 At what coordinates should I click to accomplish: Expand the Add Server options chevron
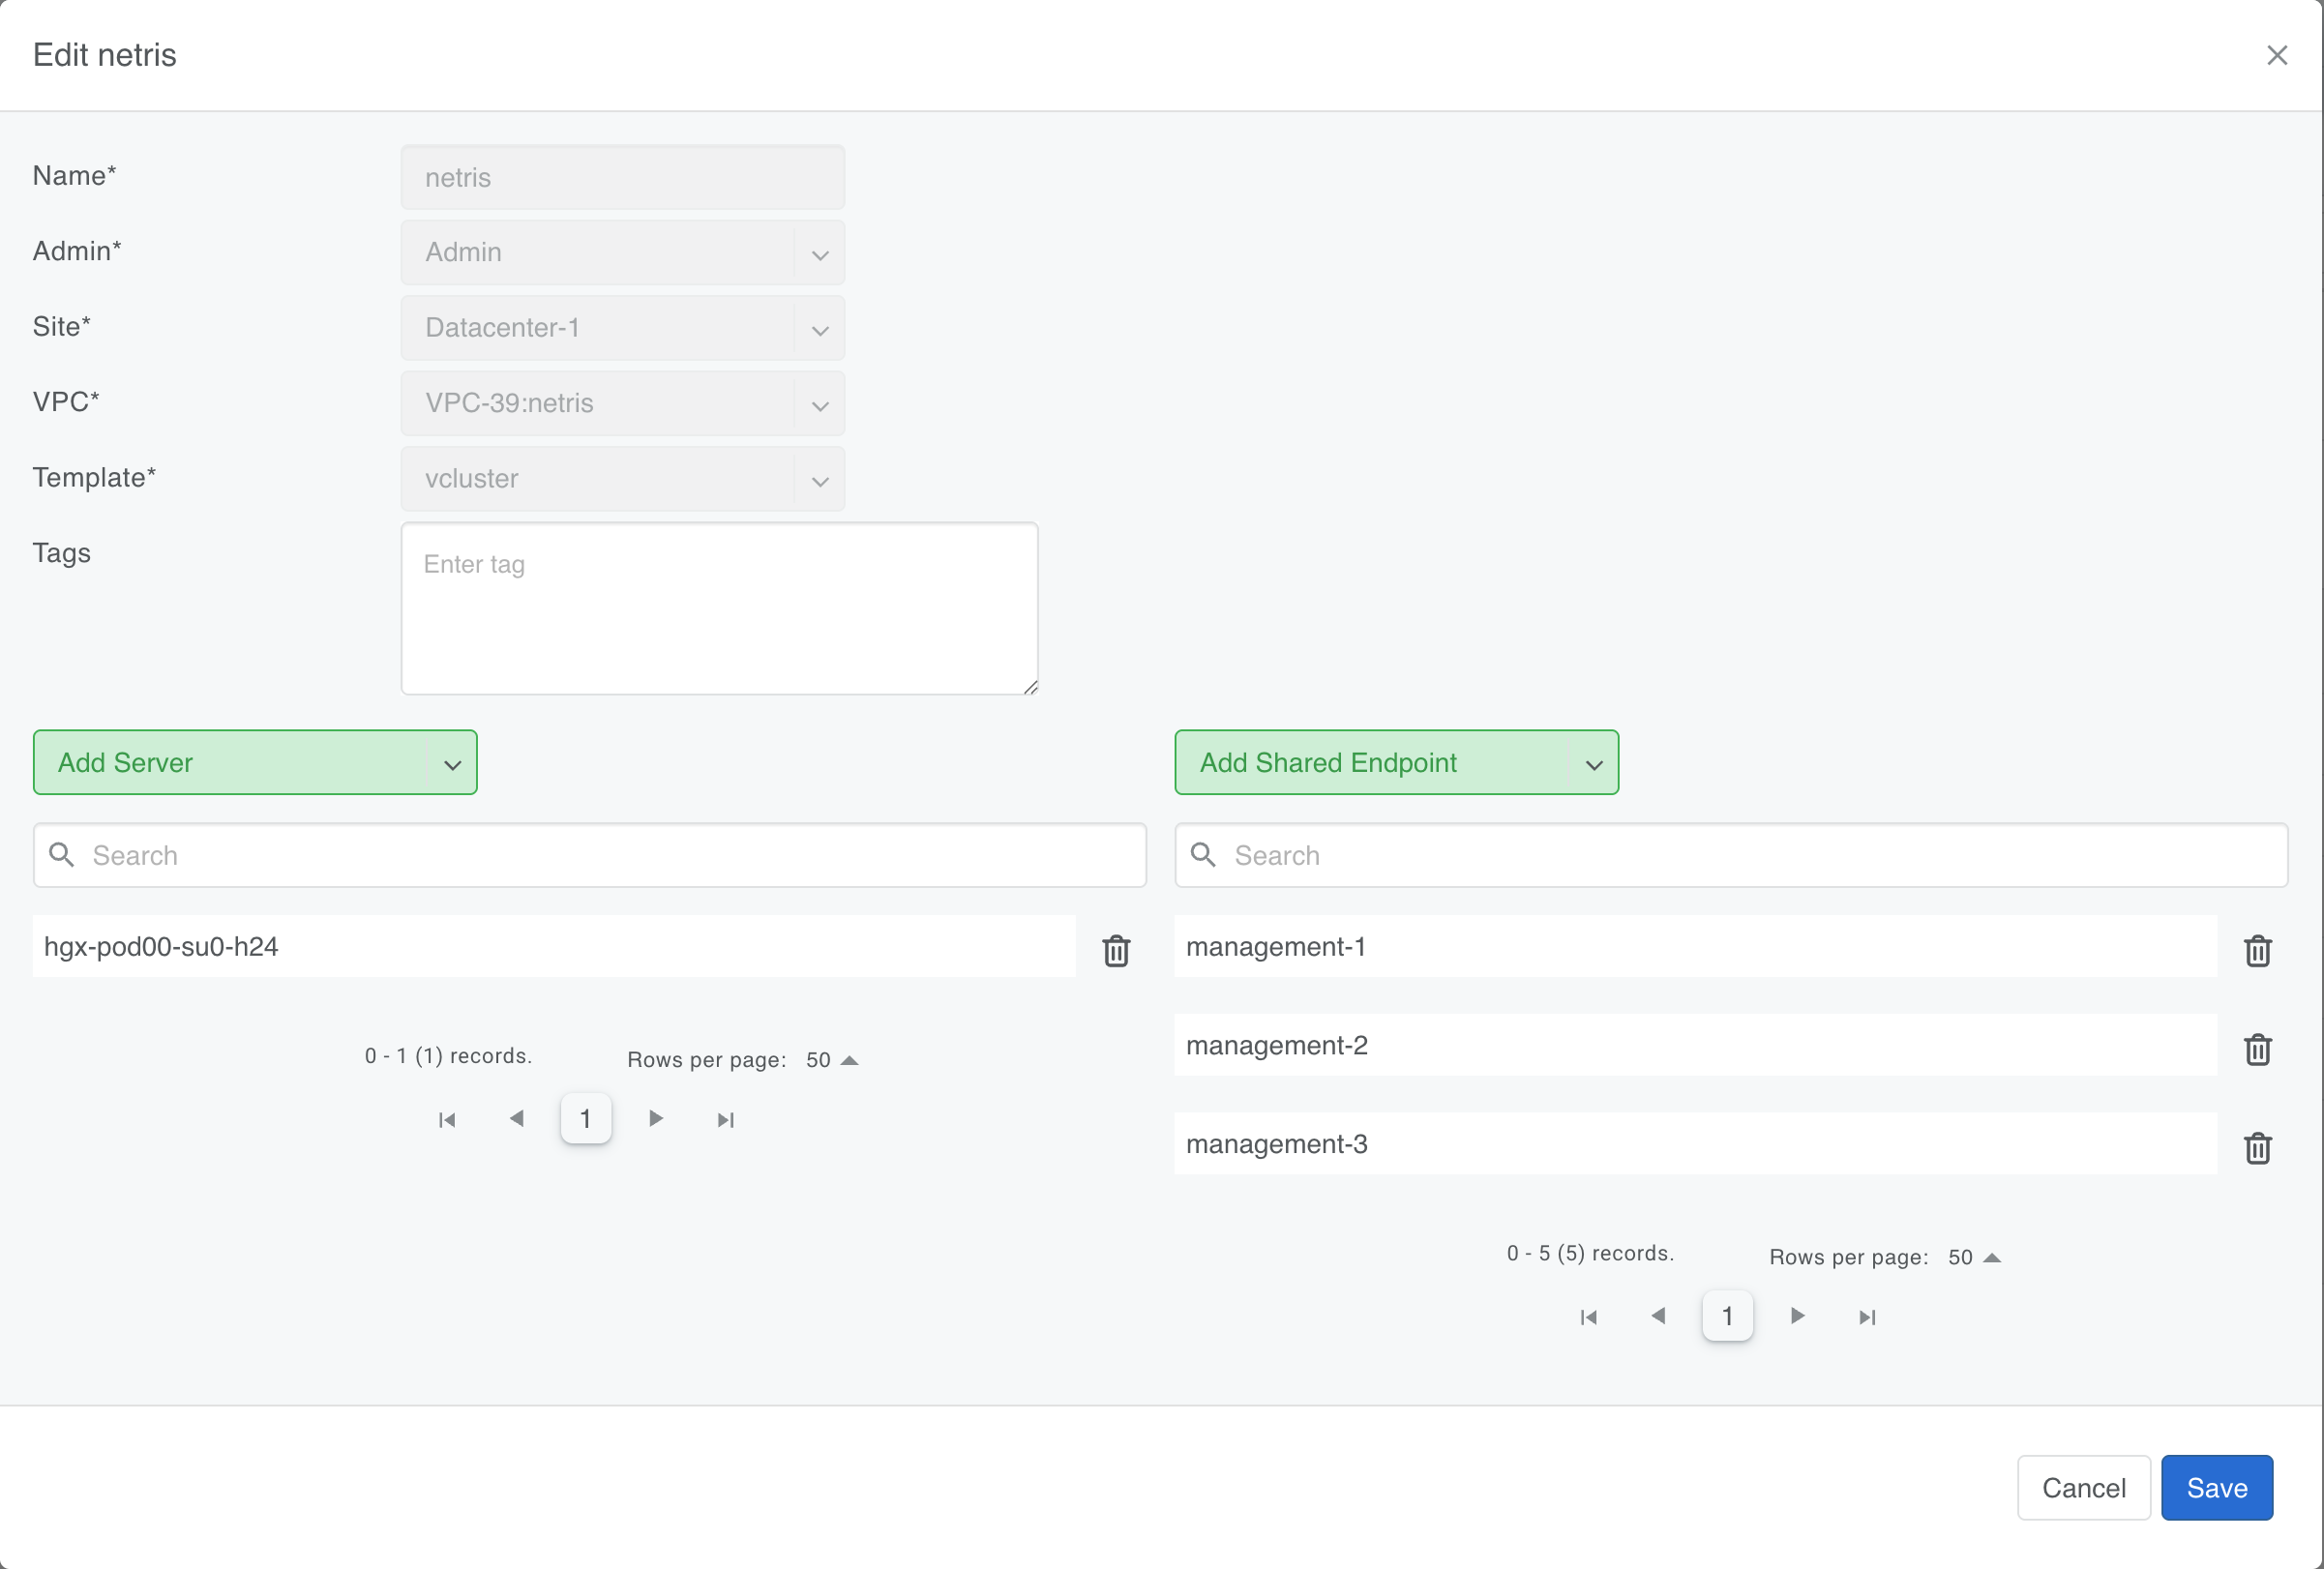(452, 762)
